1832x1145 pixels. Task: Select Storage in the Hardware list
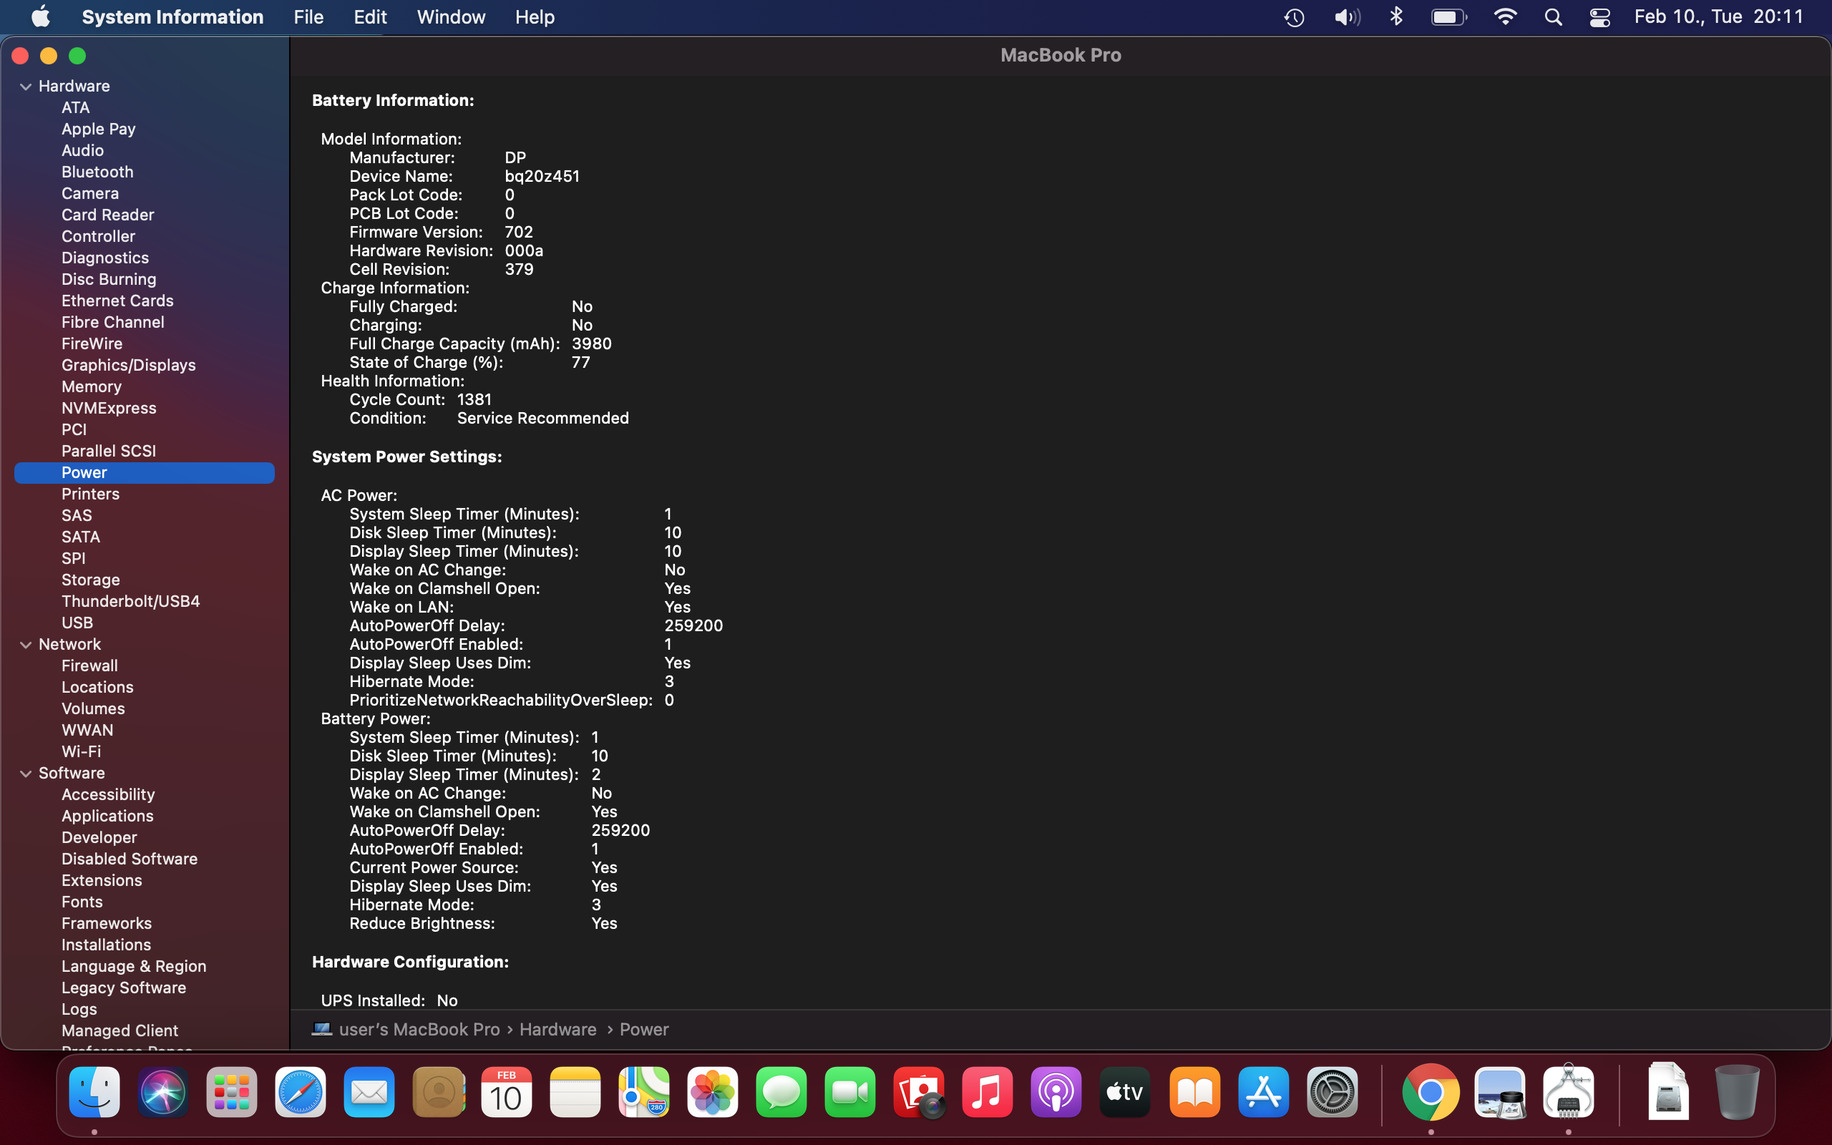90,580
